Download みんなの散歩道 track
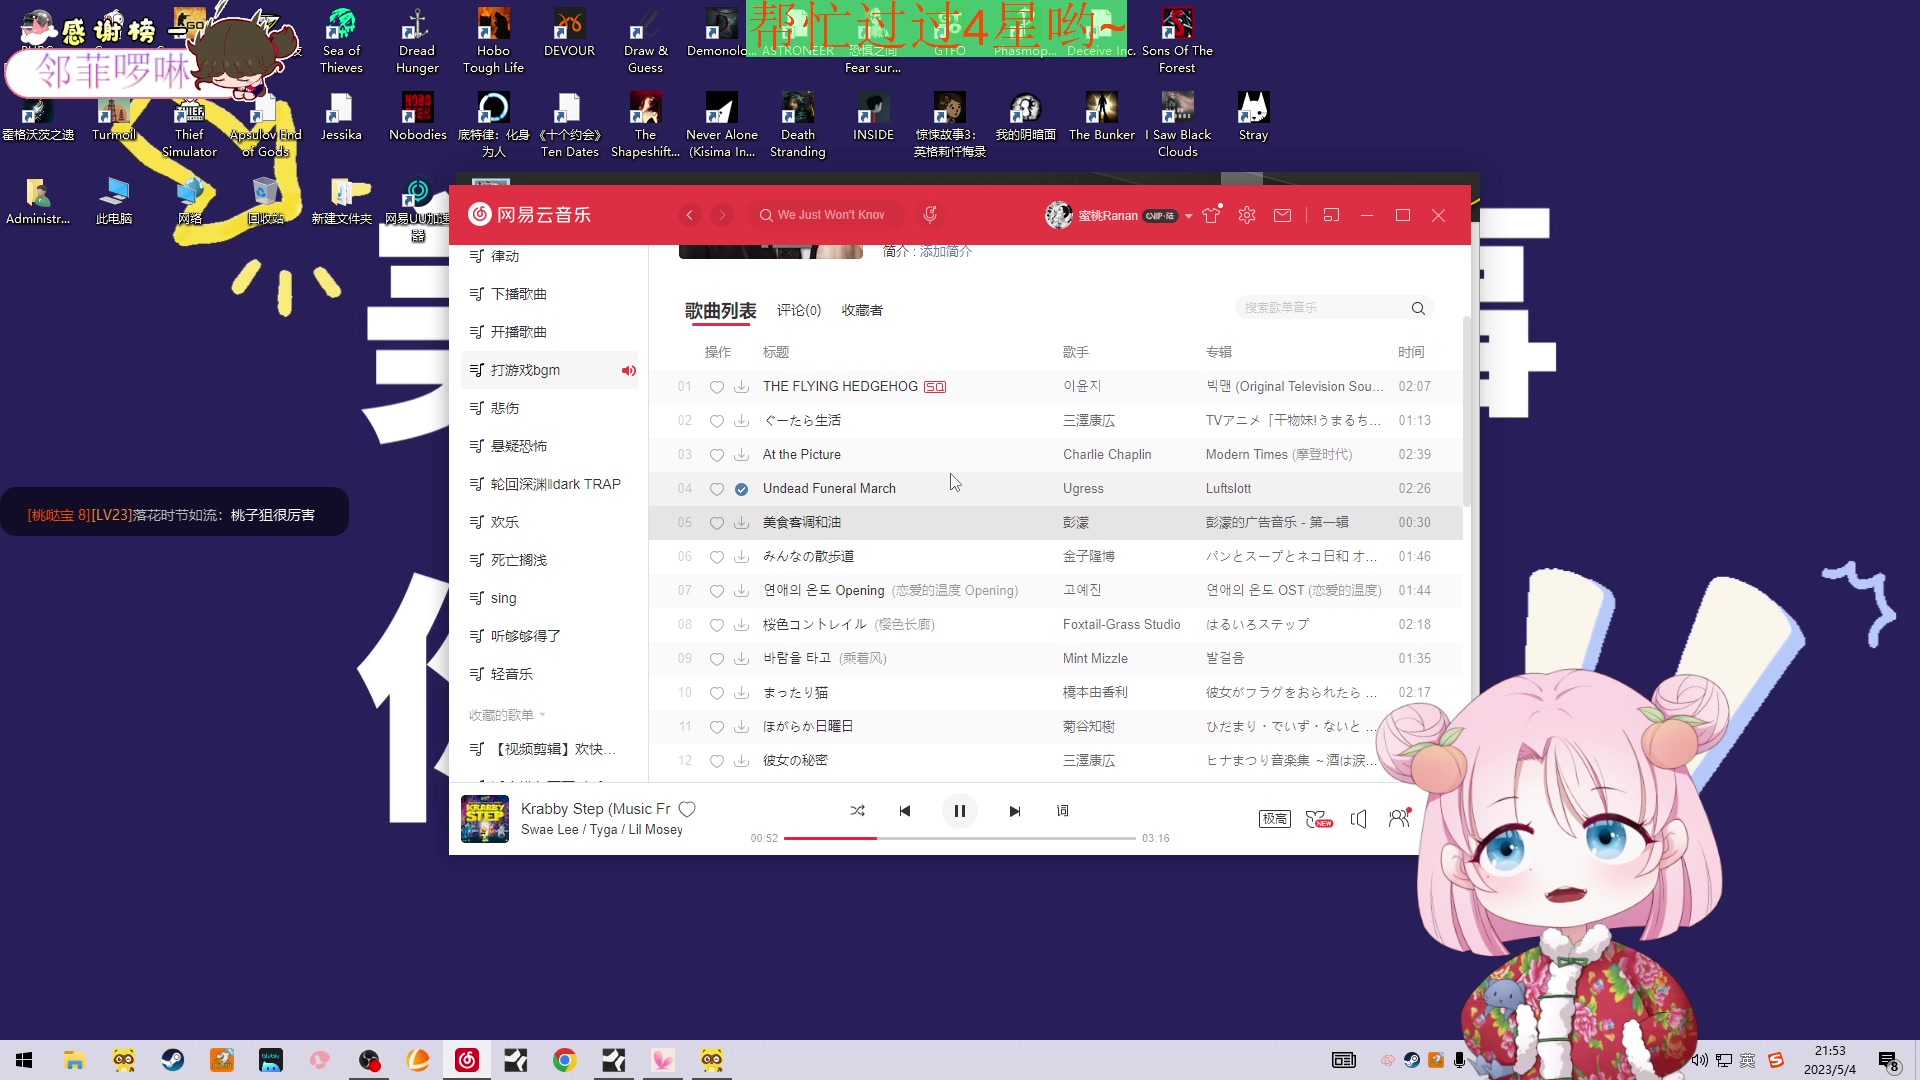 point(741,557)
